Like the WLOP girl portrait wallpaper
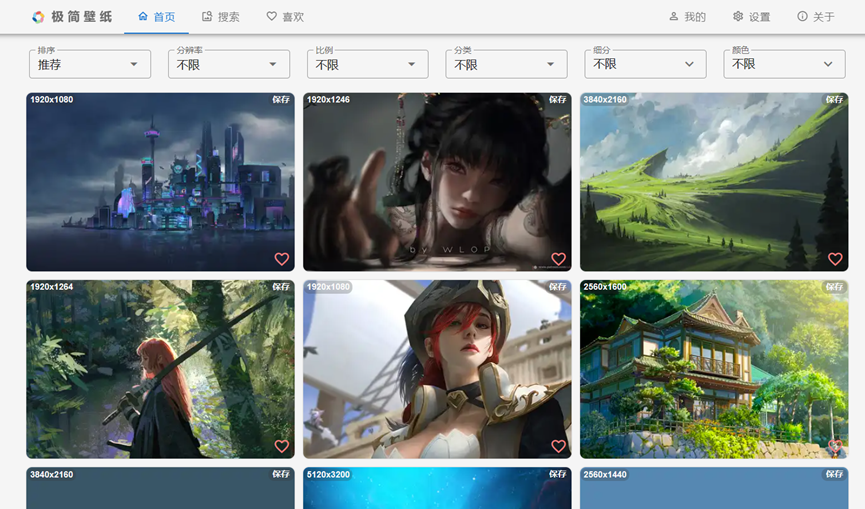 (559, 259)
